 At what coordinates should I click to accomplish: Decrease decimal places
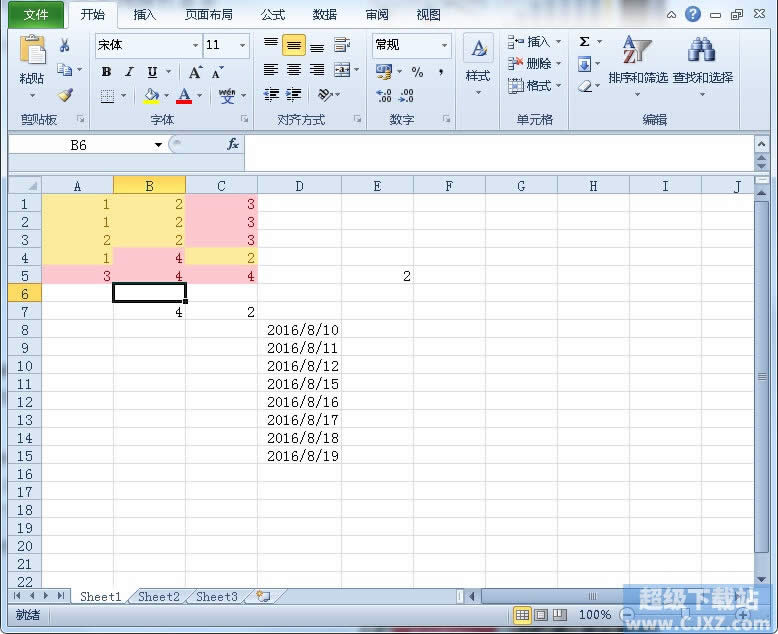(x=406, y=95)
